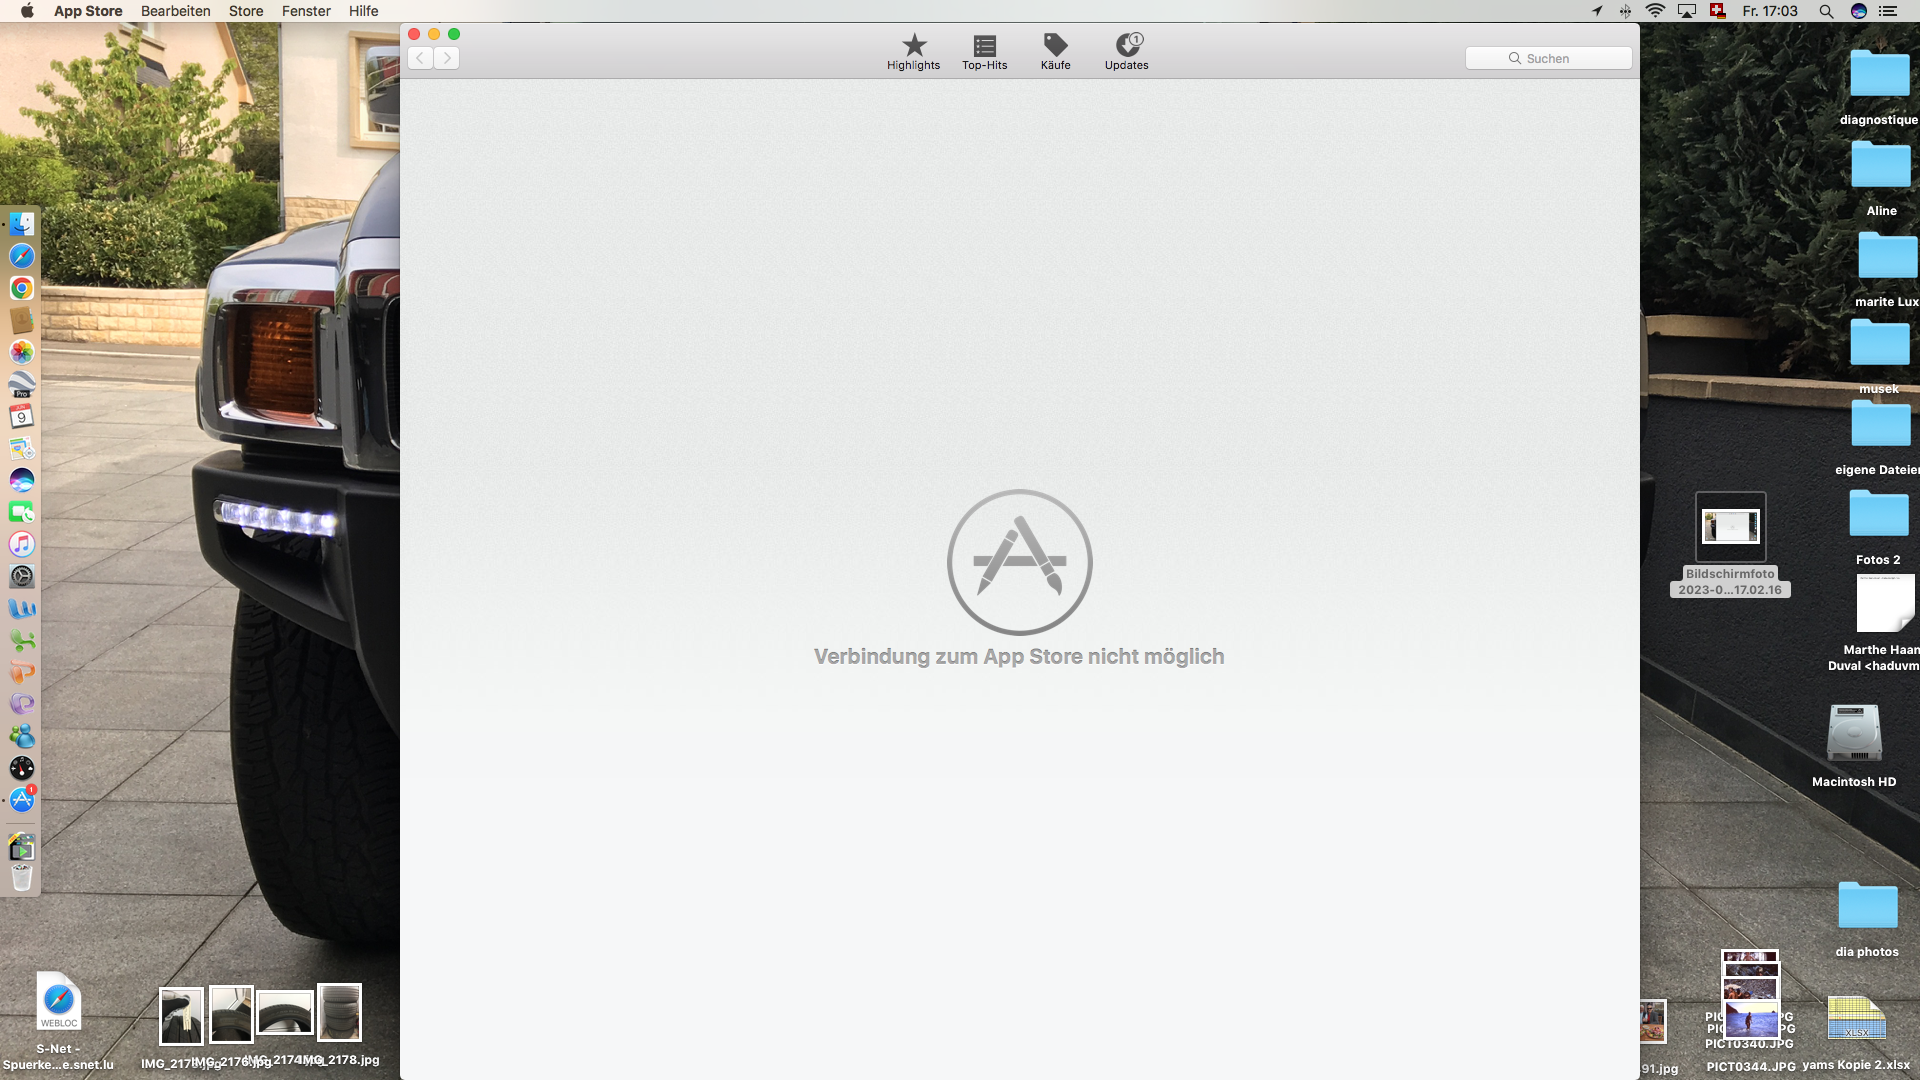Open the Store menu
Viewport: 1920px width, 1080px height.
pyautogui.click(x=246, y=11)
